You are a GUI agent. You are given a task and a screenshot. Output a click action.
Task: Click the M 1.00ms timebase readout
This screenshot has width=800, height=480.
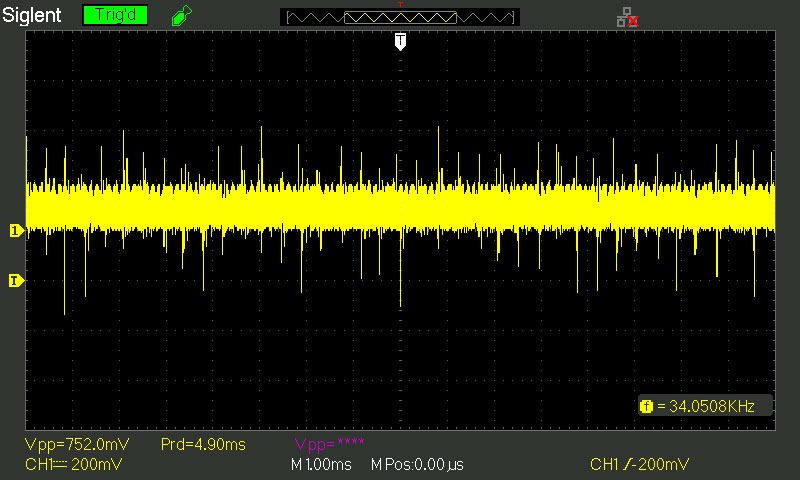pos(321,465)
